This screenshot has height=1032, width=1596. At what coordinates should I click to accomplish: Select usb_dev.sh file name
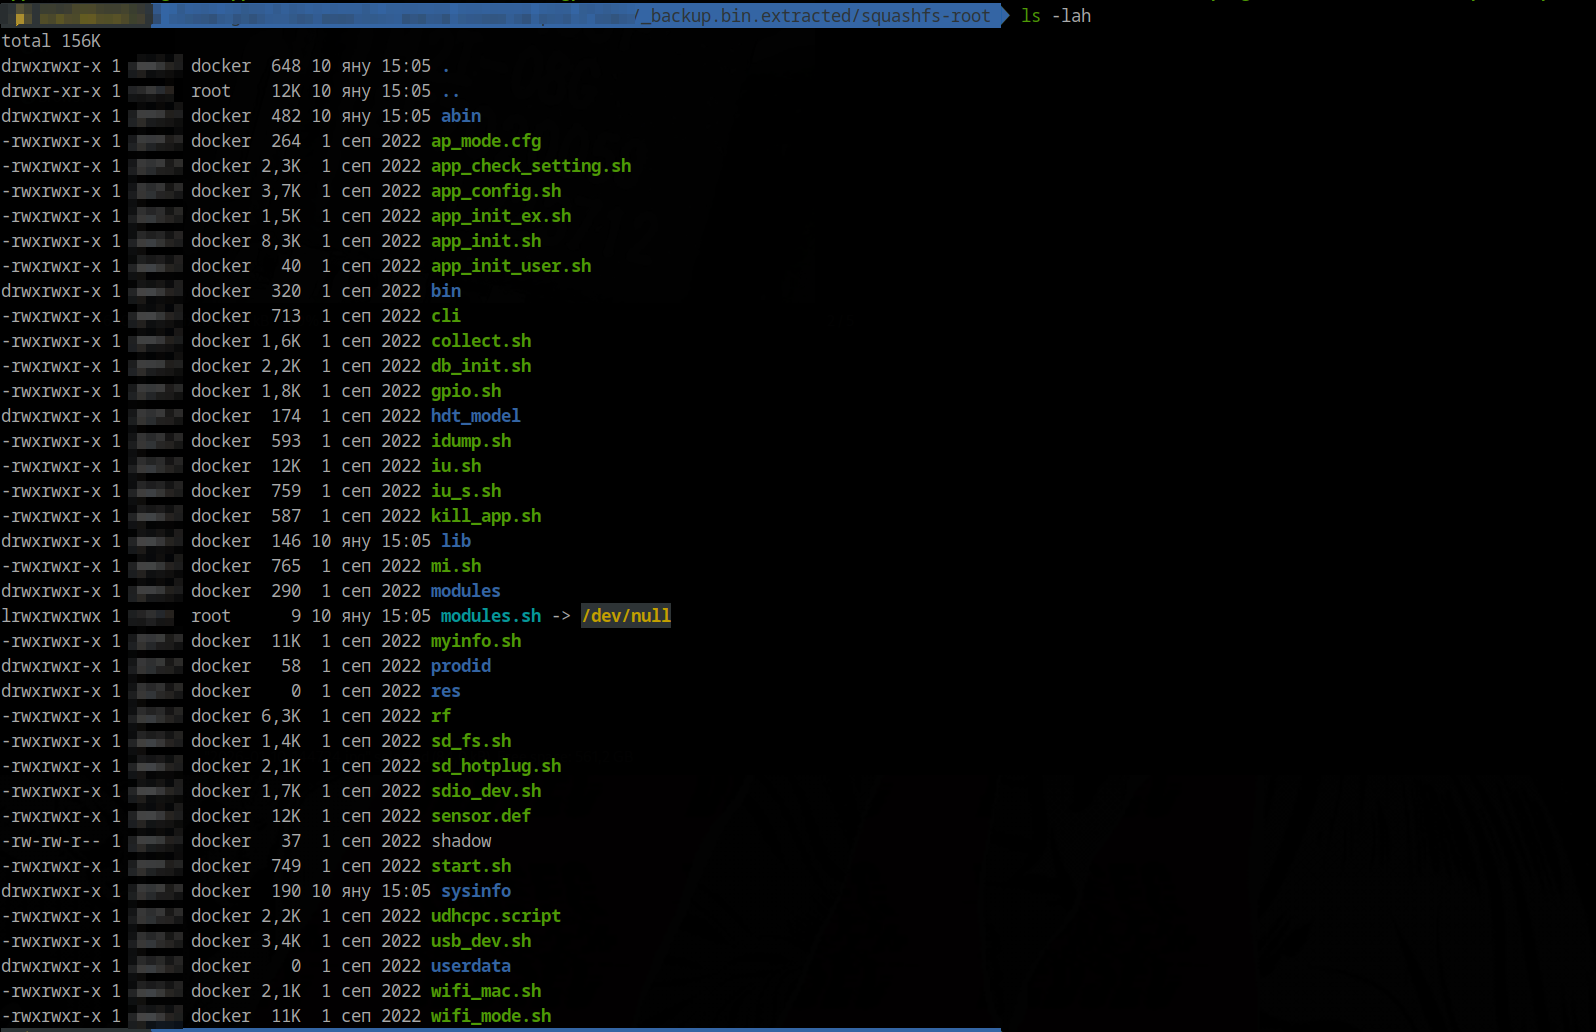(481, 941)
